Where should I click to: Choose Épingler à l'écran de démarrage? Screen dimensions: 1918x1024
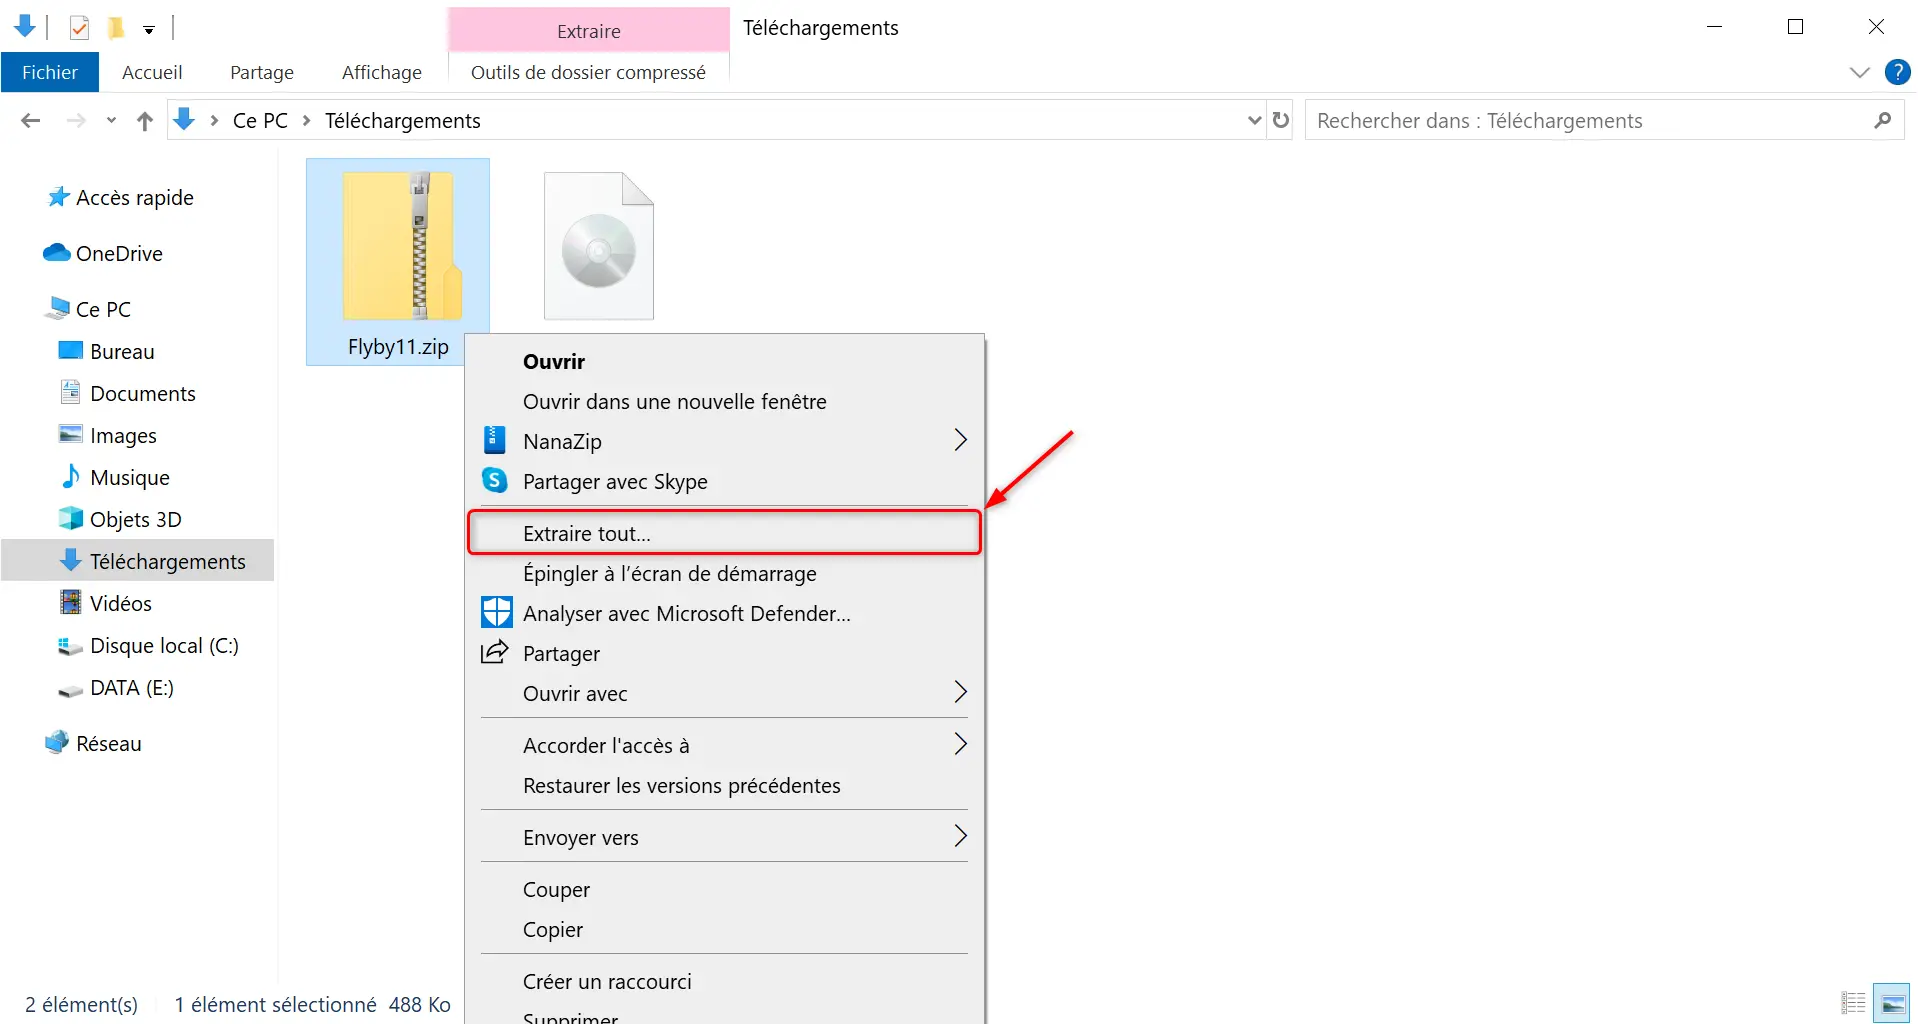[x=725, y=573]
